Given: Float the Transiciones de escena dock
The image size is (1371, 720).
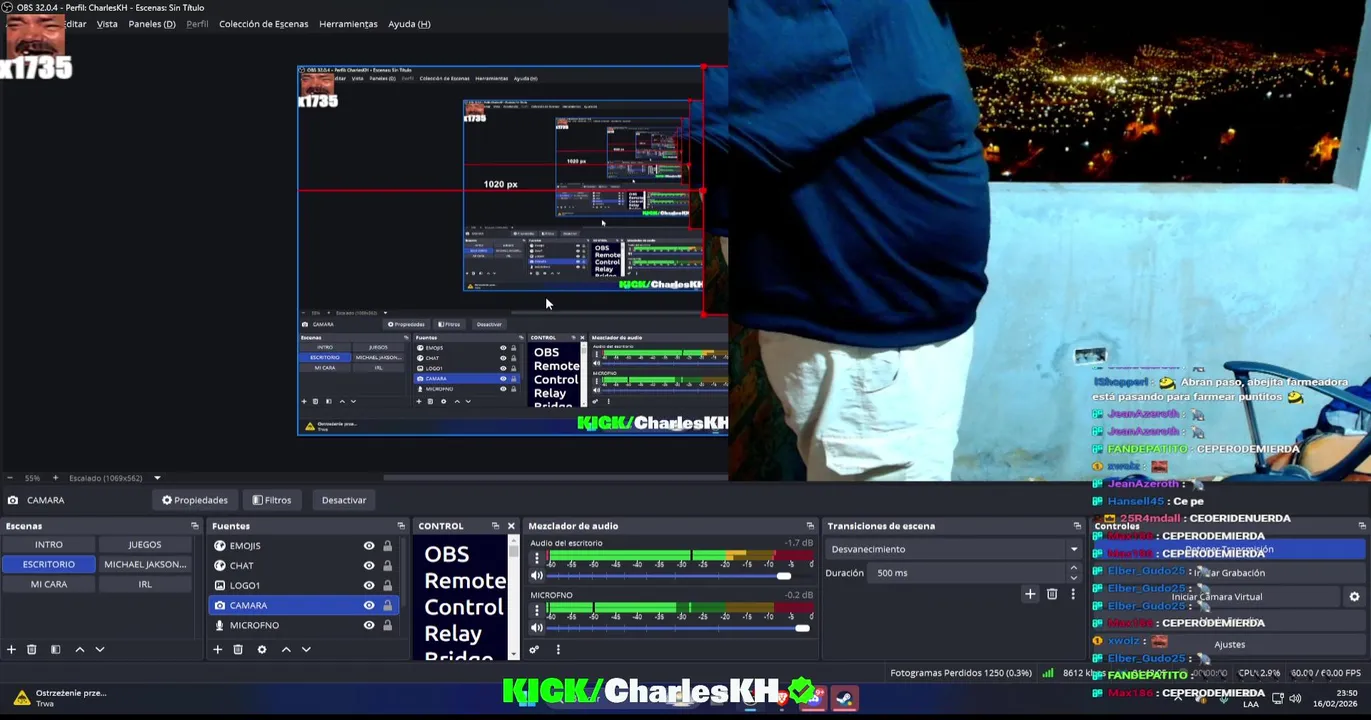Looking at the screenshot, I should tap(1077, 526).
